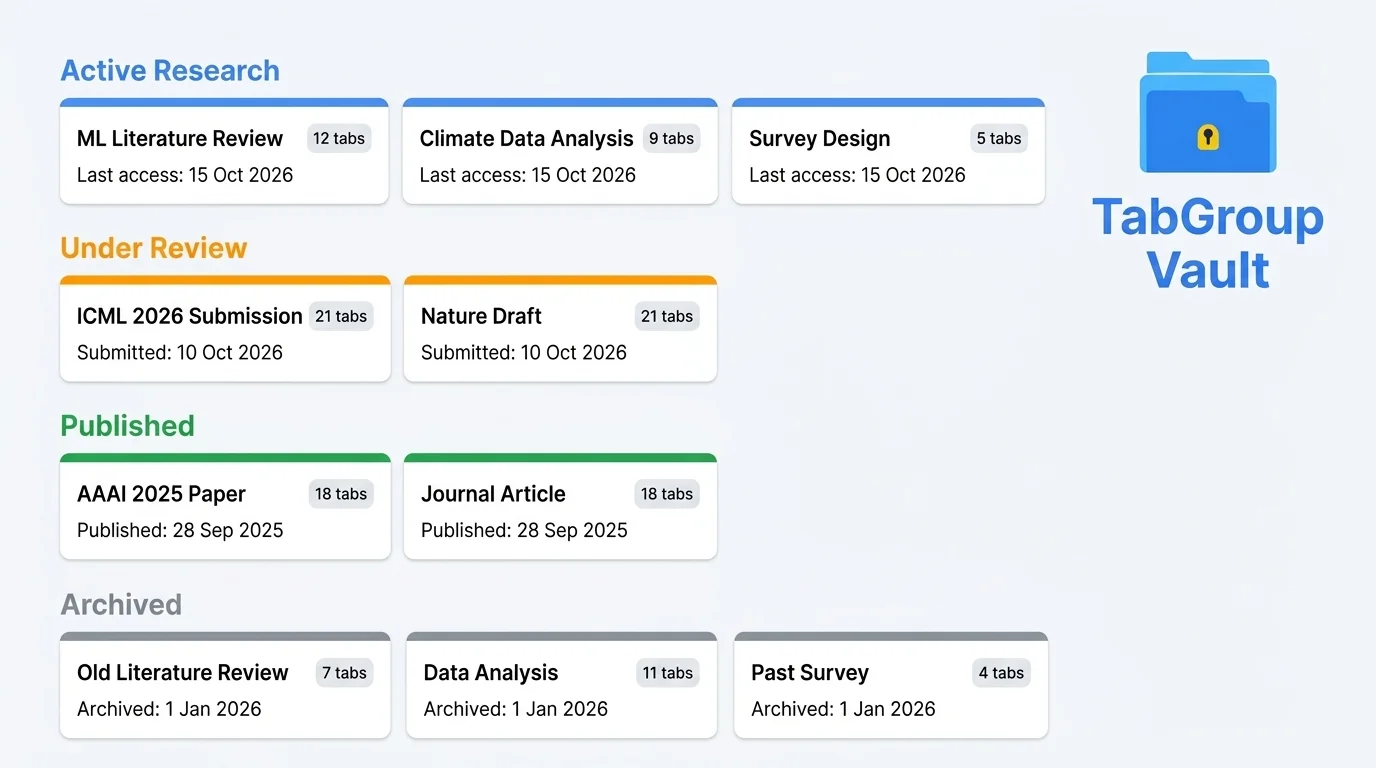Click the 21 tabs badge on Nature Draft

coord(666,316)
